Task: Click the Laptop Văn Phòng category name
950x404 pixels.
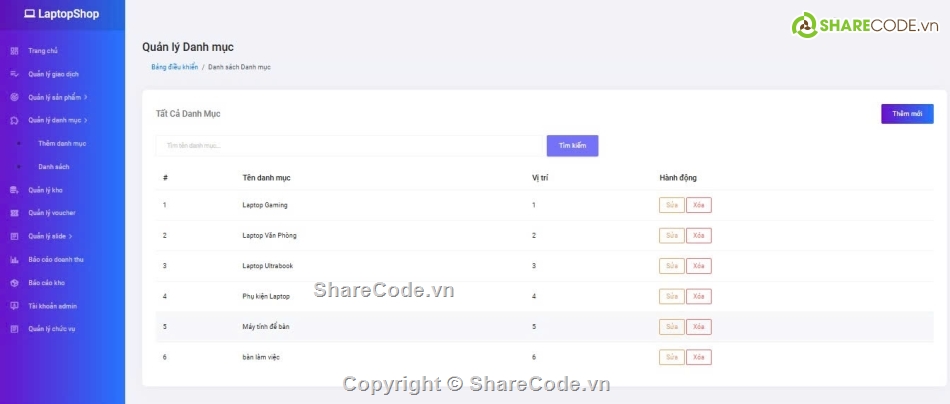Action: (x=270, y=236)
